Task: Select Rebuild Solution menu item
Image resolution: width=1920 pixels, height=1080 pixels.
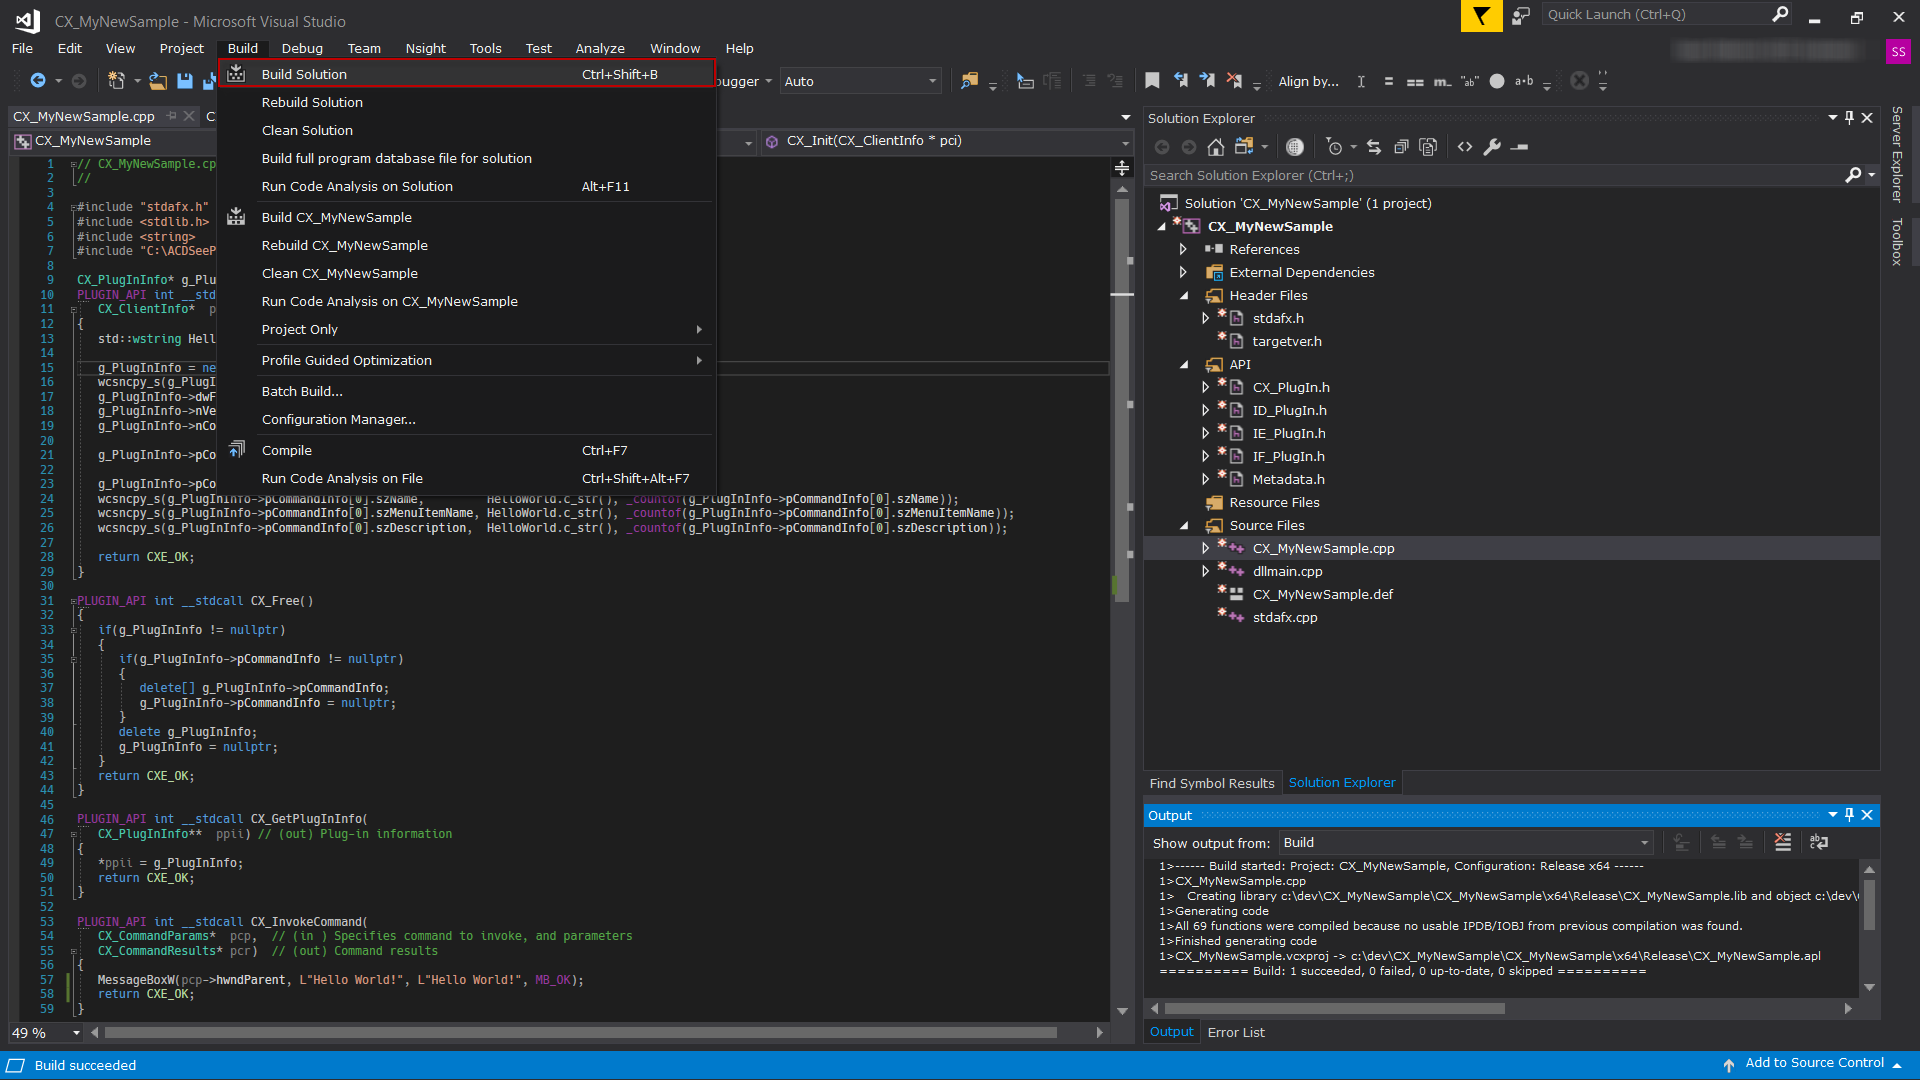Action: 466,102
